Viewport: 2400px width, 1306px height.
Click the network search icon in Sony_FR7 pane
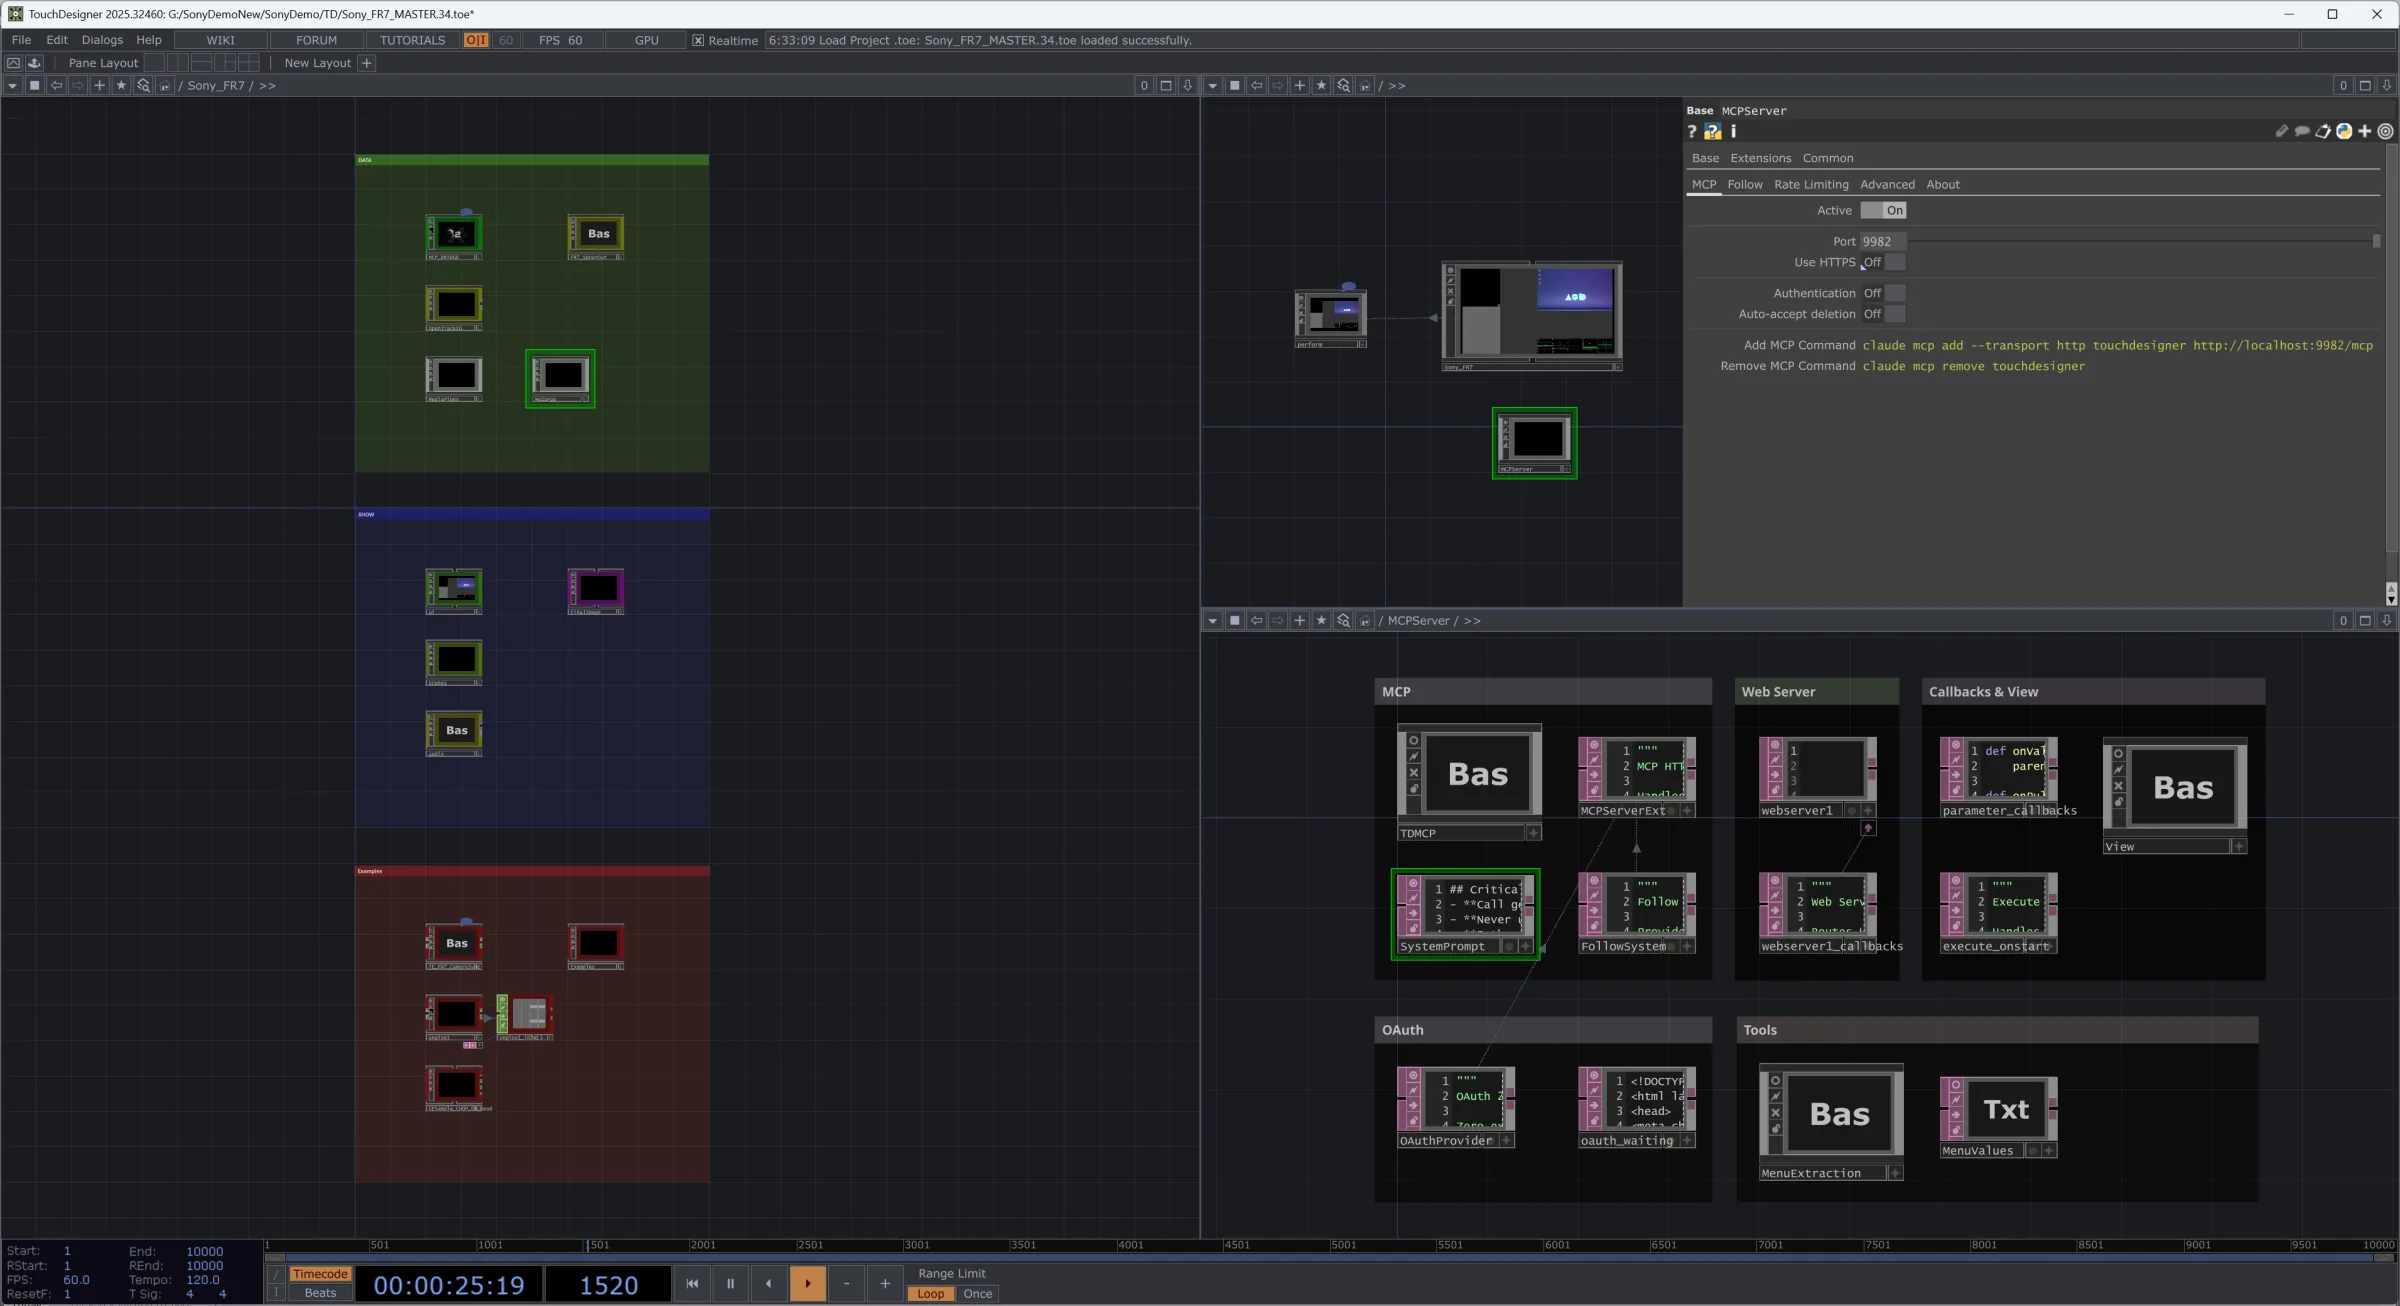[x=143, y=86]
